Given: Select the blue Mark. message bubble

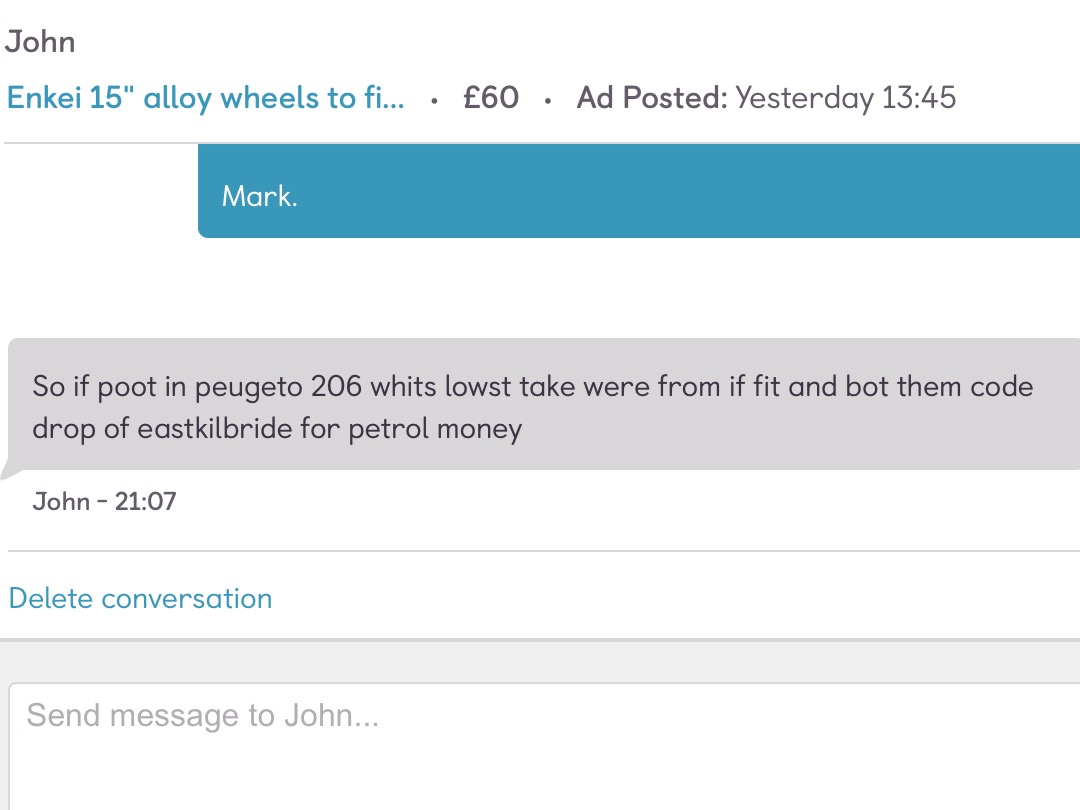Looking at the screenshot, I should pos(639,191).
